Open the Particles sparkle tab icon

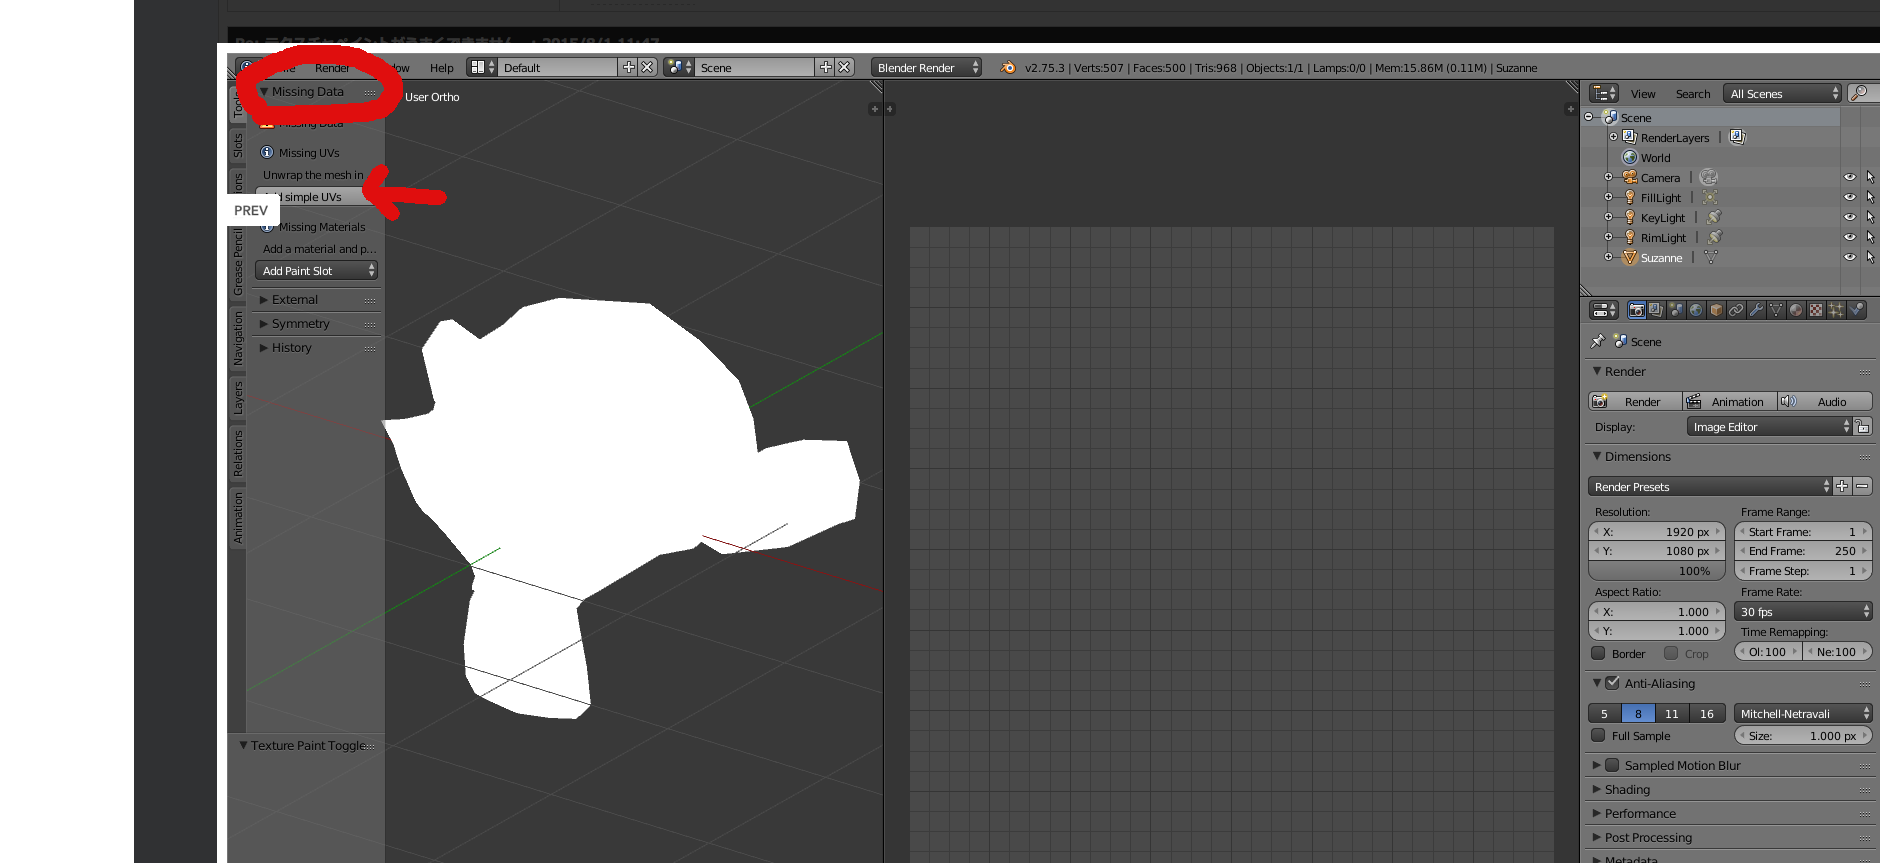point(1836,310)
